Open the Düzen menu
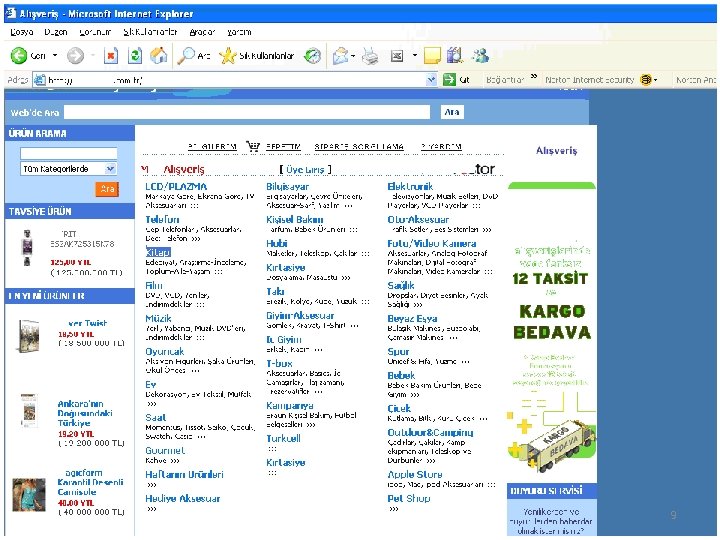The image size is (720, 540). (x=56, y=32)
